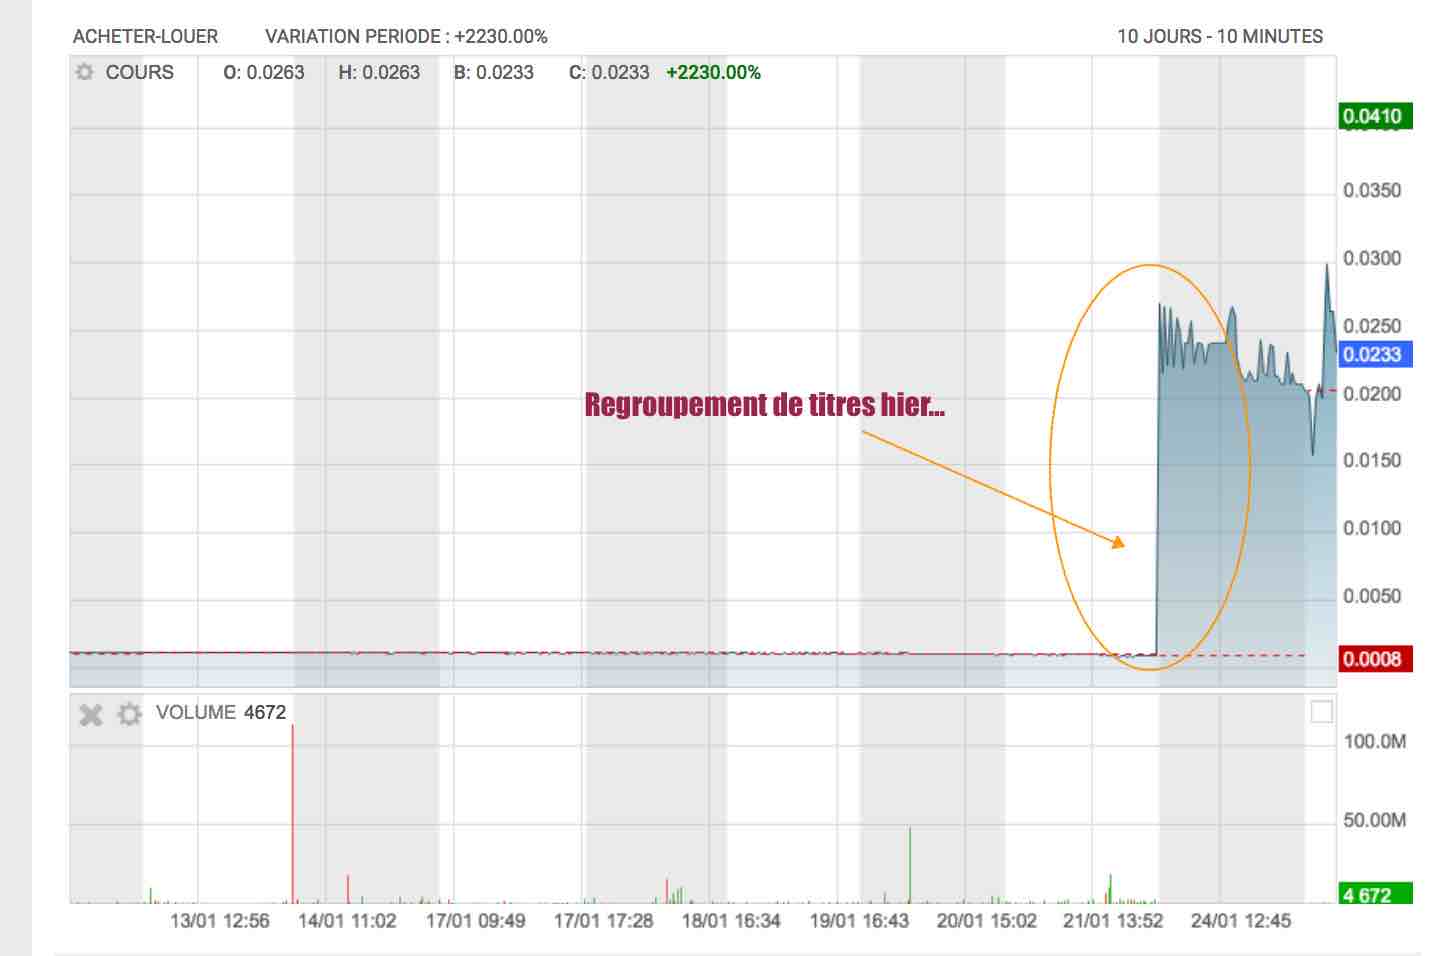Click the closing value C: 0.0233

[609, 72]
